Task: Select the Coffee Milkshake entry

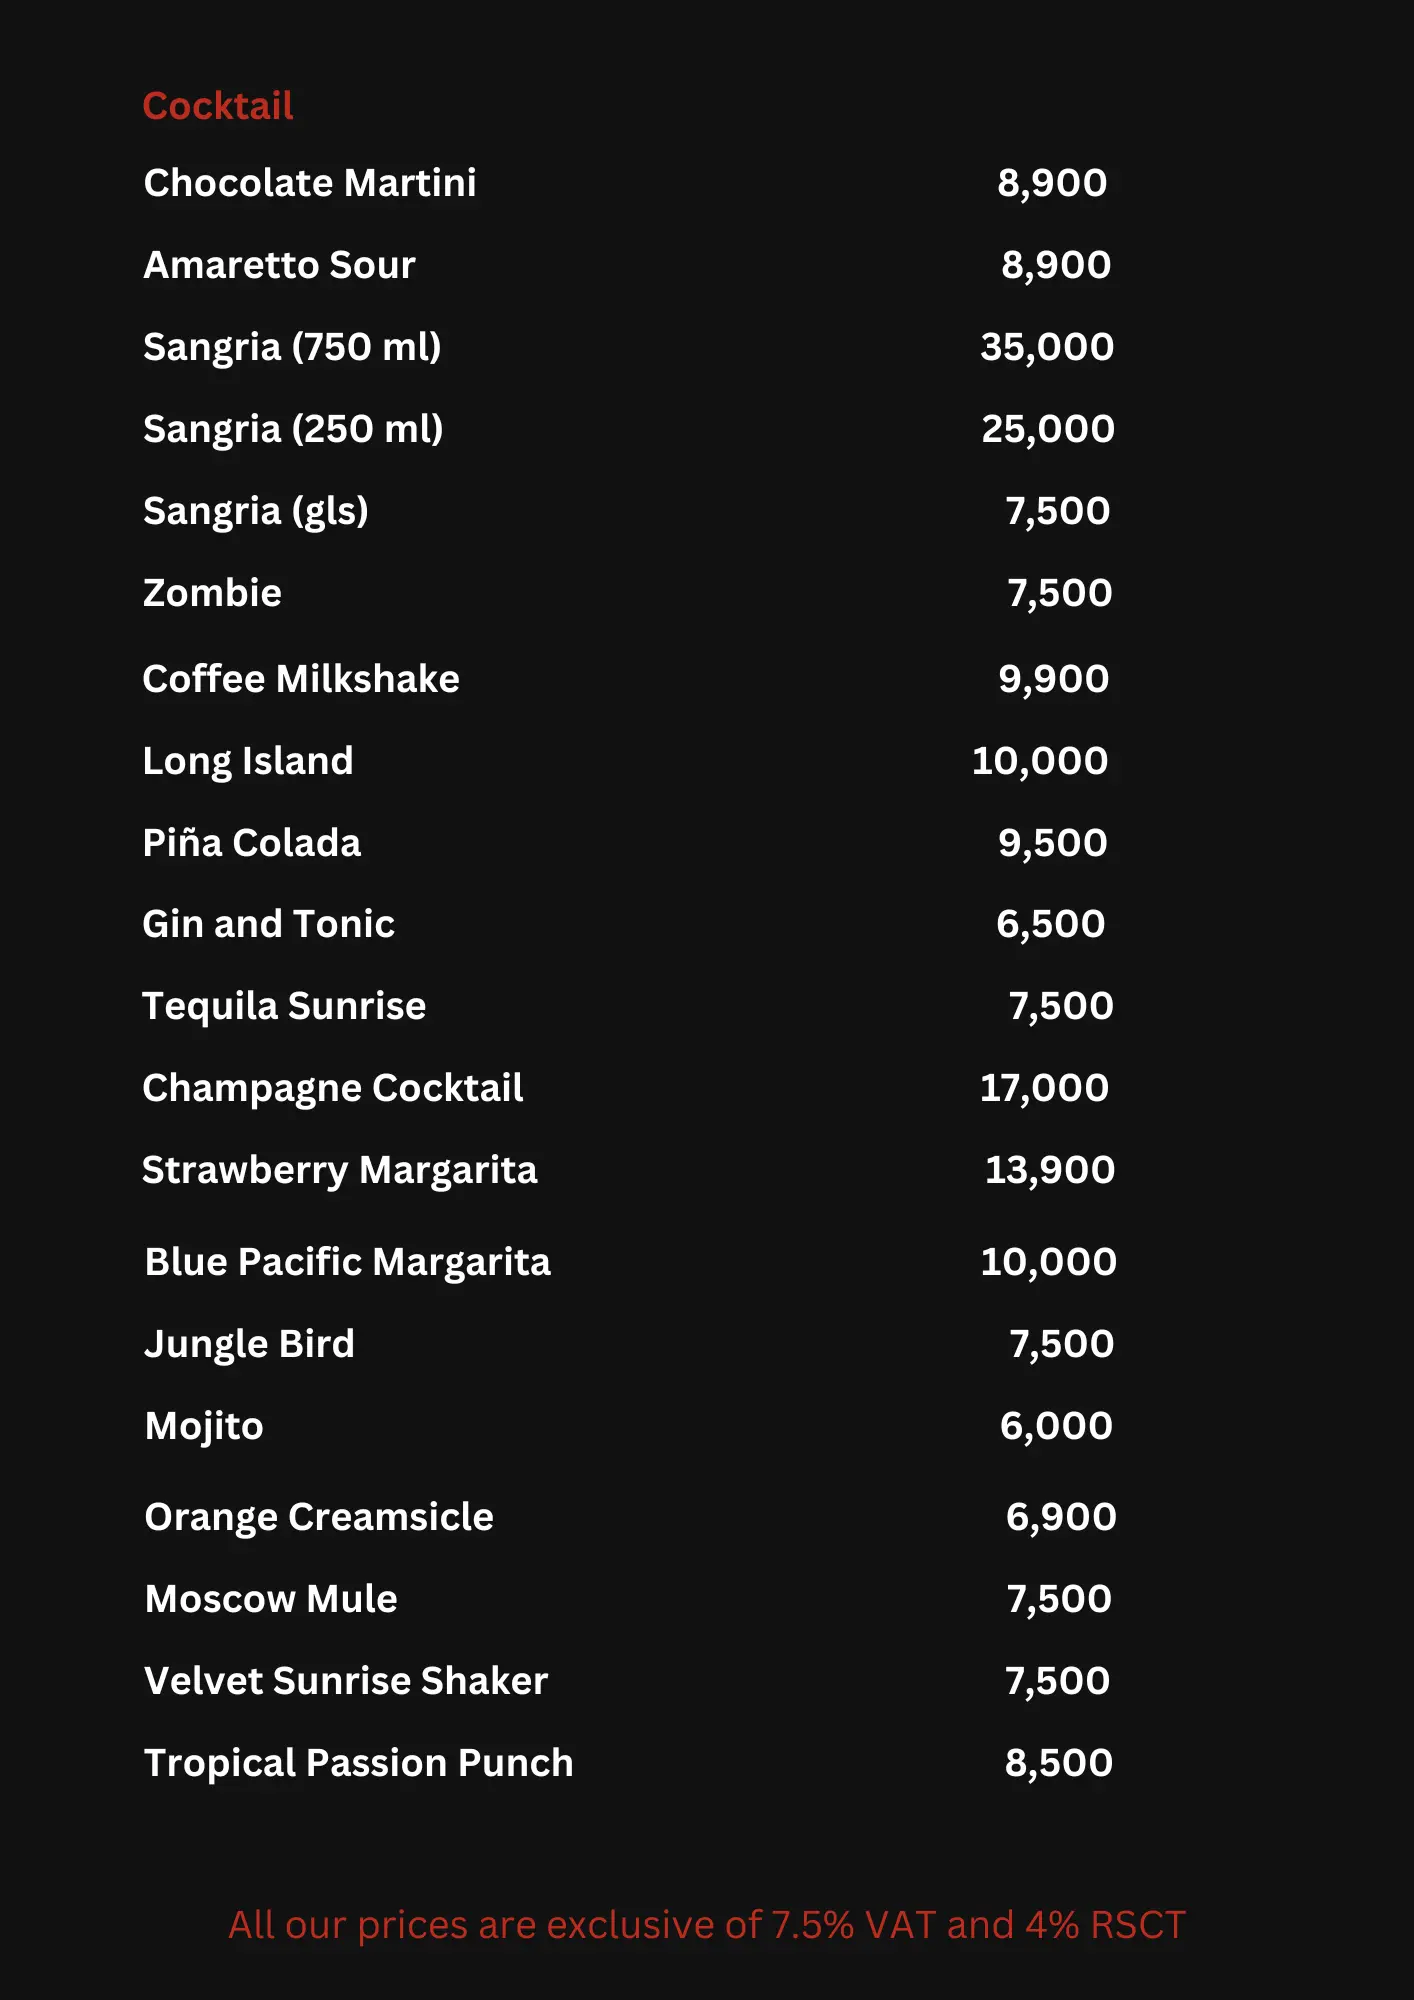Action: [x=301, y=679]
